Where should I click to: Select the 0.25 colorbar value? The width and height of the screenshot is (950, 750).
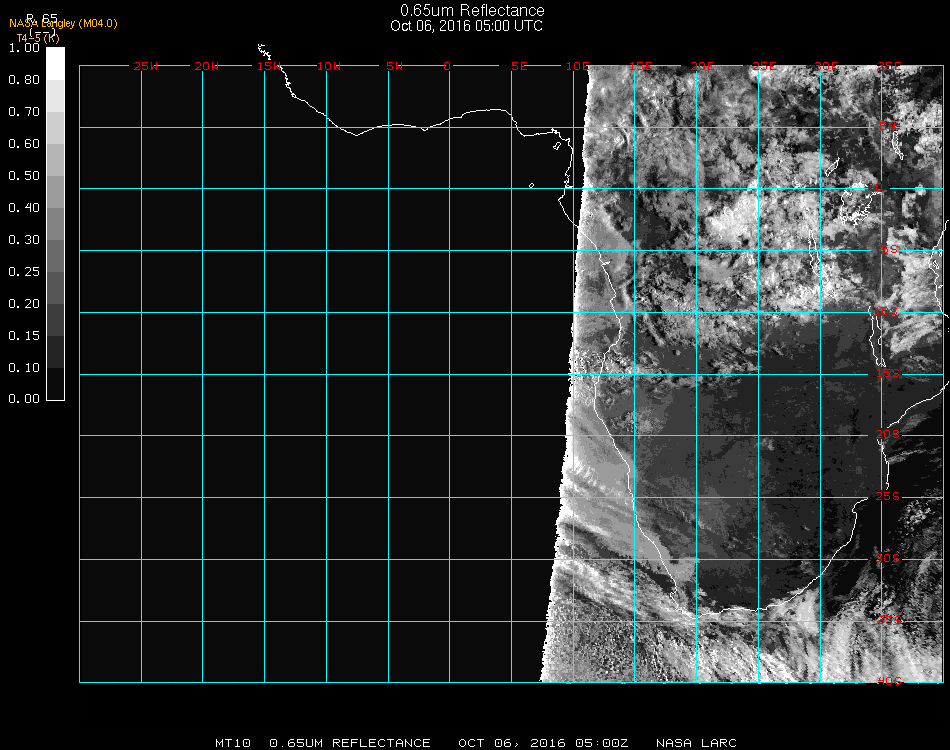24,272
